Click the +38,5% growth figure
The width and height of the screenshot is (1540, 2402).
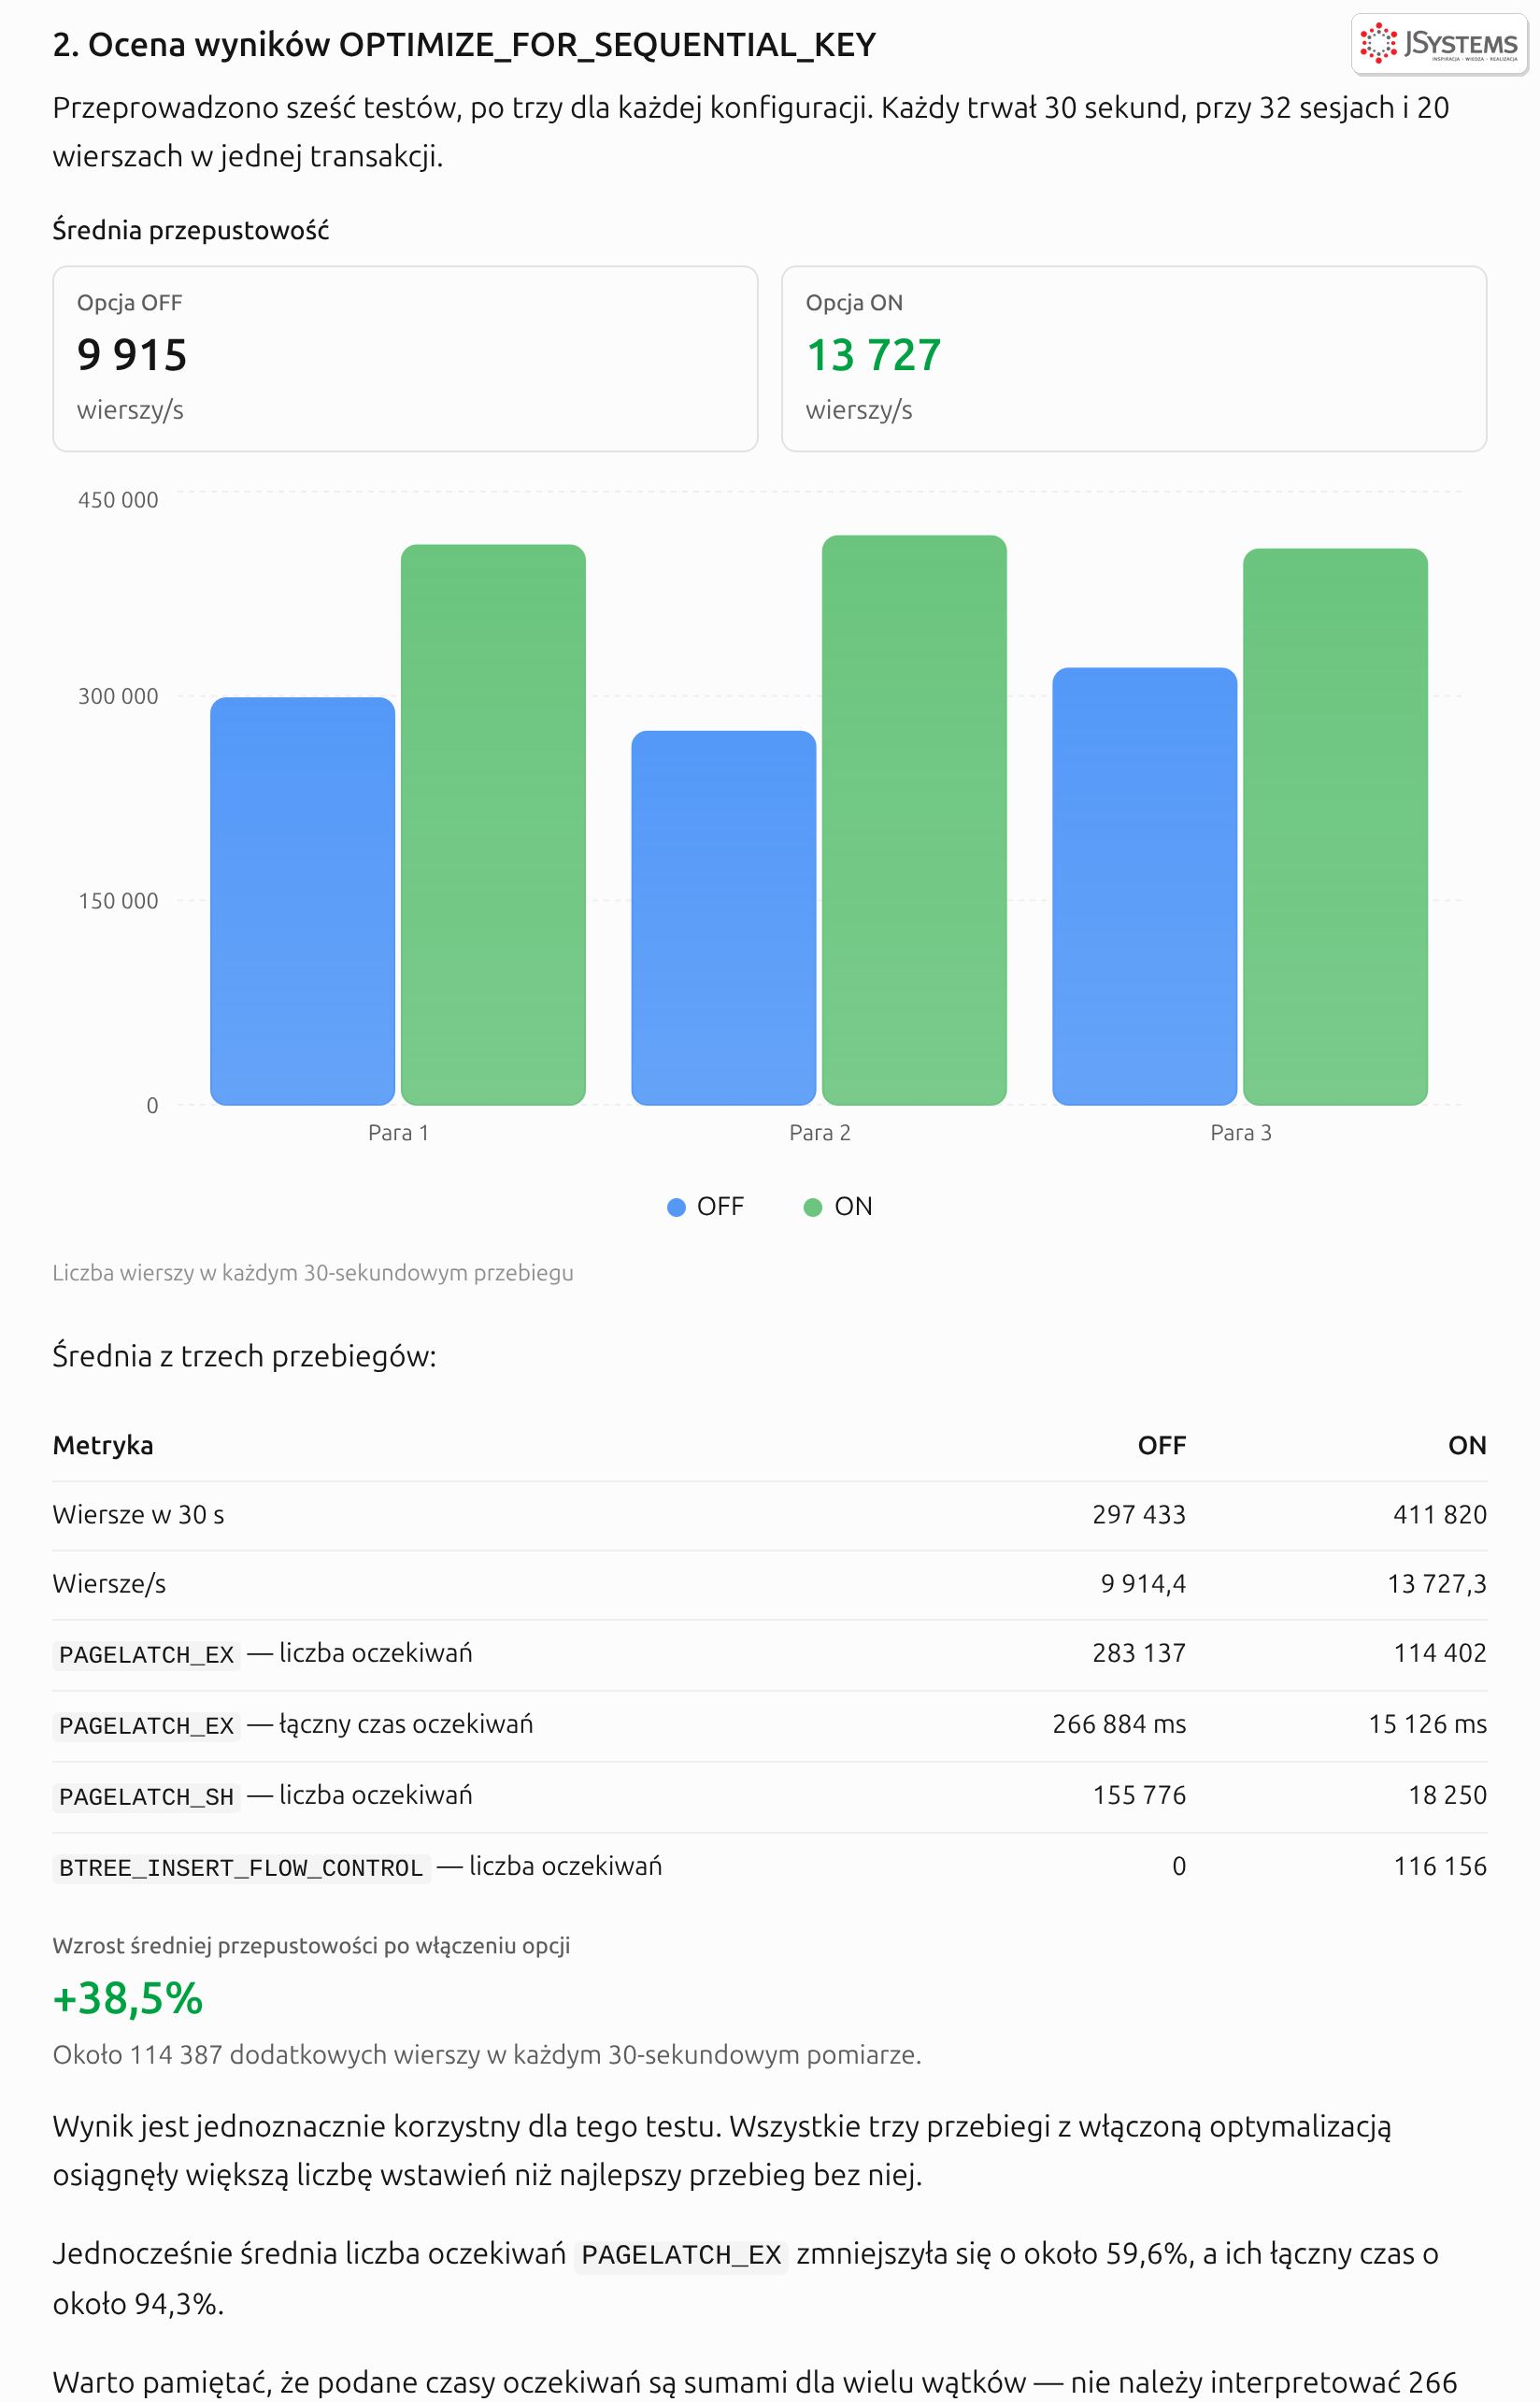click(128, 1998)
